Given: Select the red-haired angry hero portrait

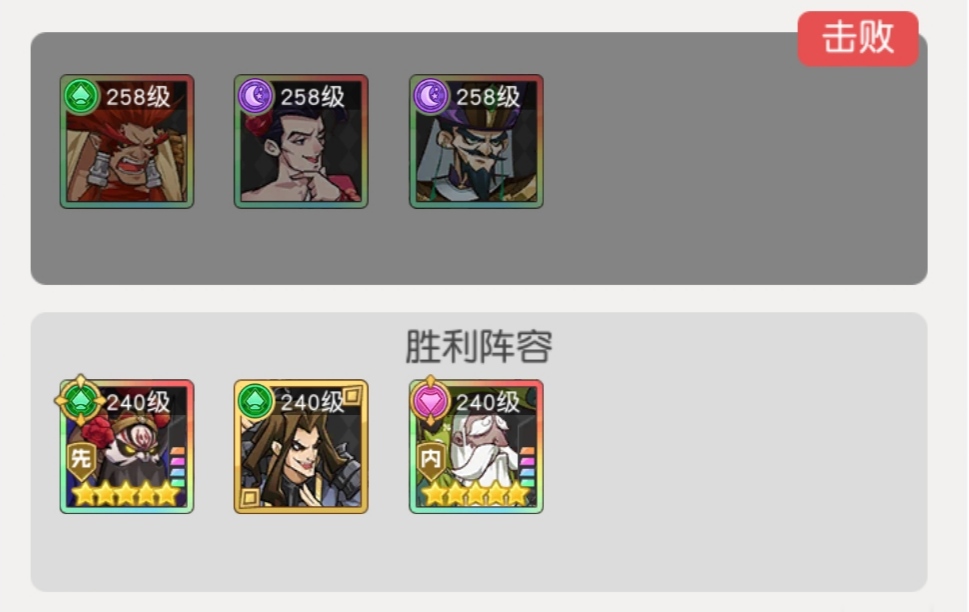Looking at the screenshot, I should [x=127, y=142].
